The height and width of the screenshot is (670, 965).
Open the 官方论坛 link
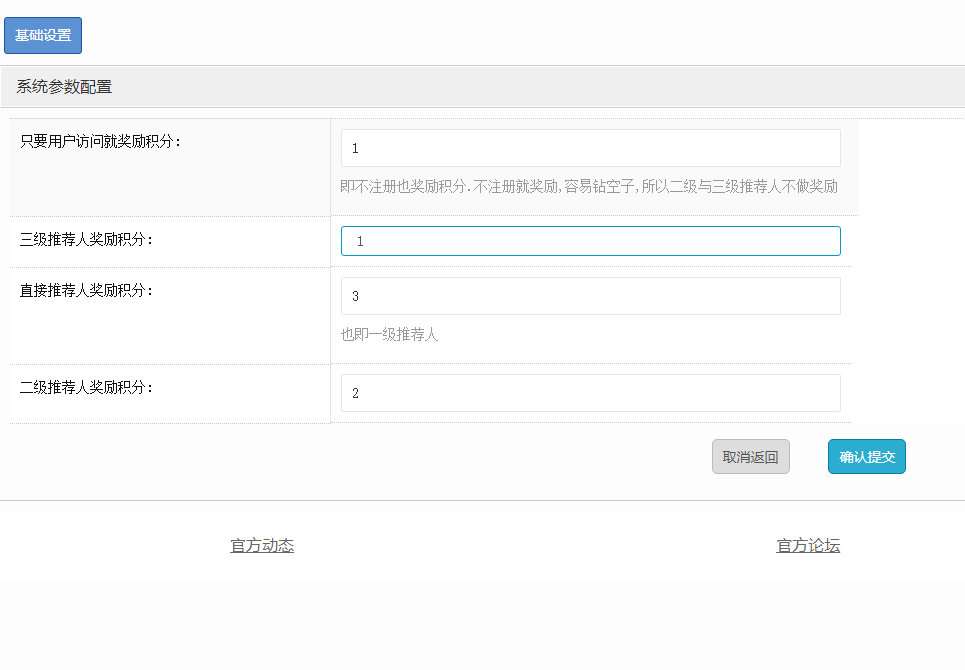(808, 546)
